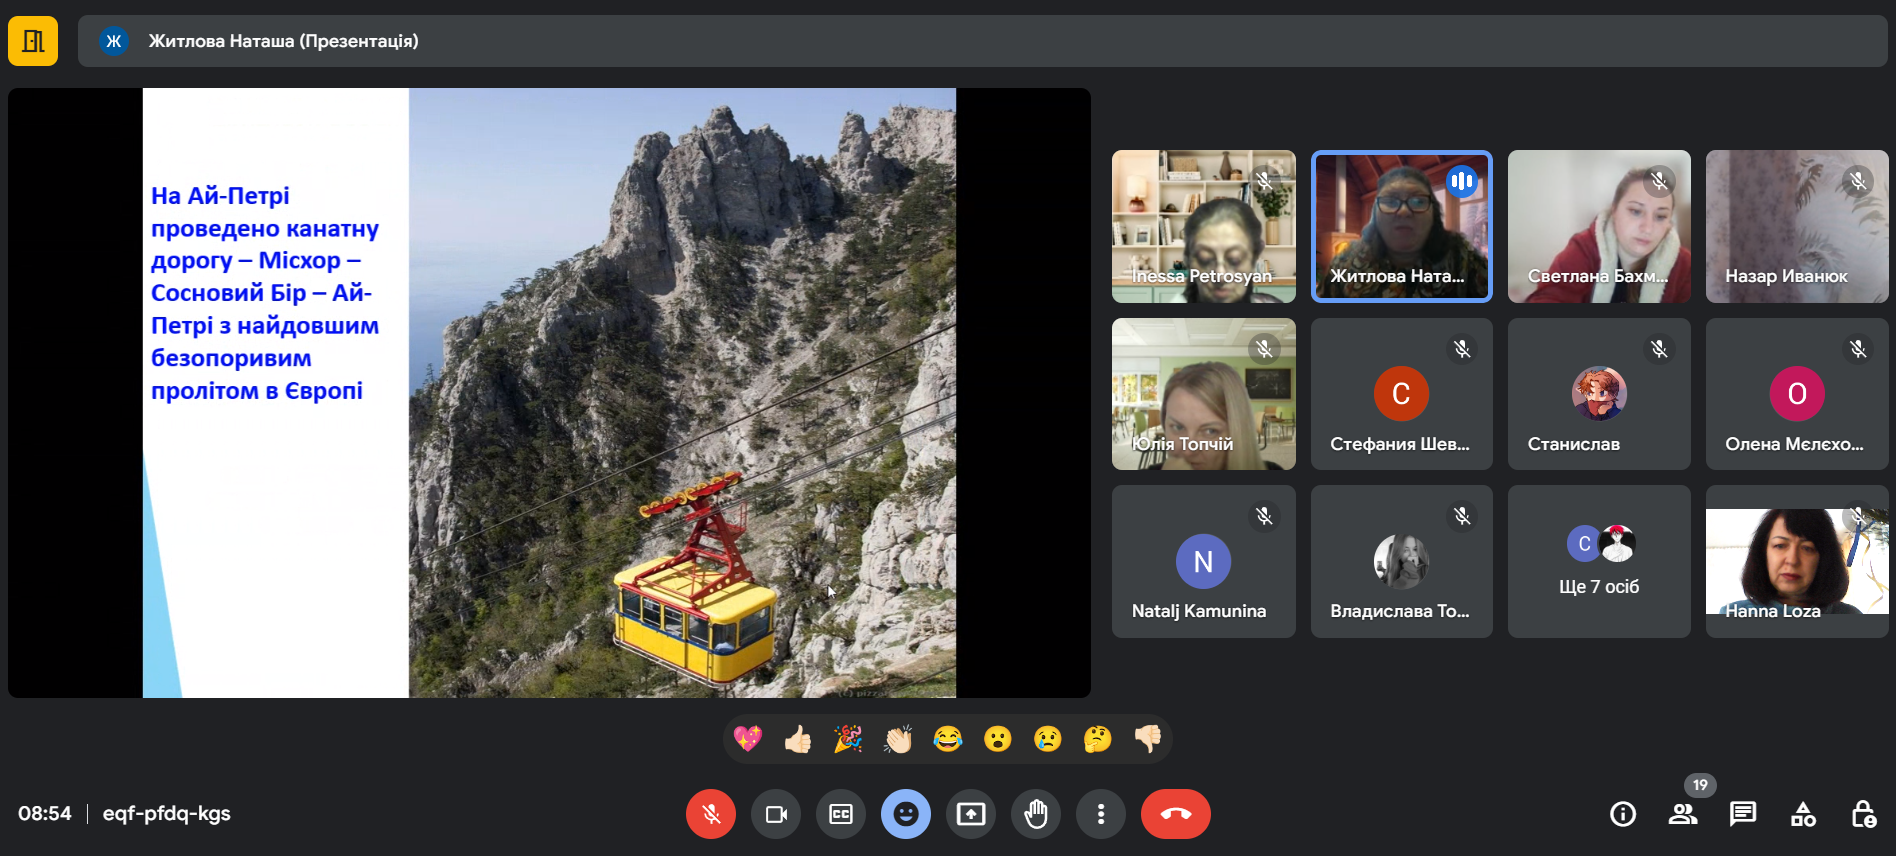
Task: Click the yellow meeting room icon
Action: tap(33, 41)
